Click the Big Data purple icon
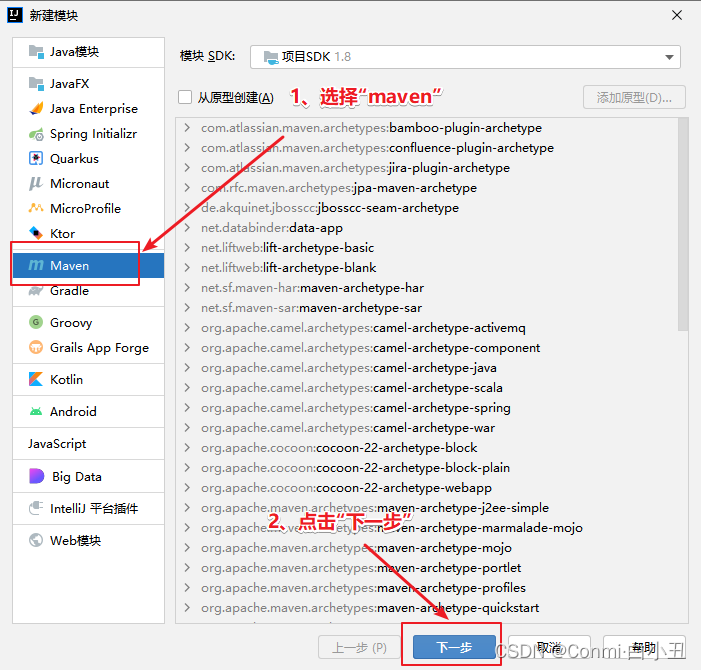Viewport: 701px width, 670px height. pos(36,476)
